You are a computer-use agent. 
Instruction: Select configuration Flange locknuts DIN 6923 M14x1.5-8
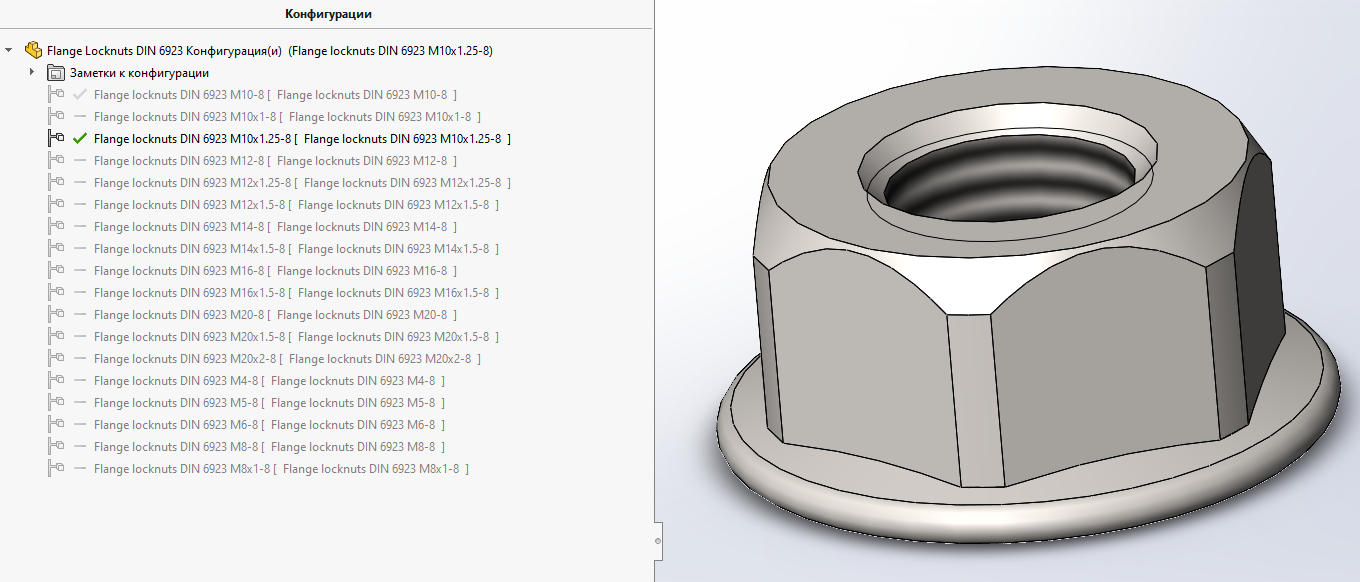click(296, 249)
